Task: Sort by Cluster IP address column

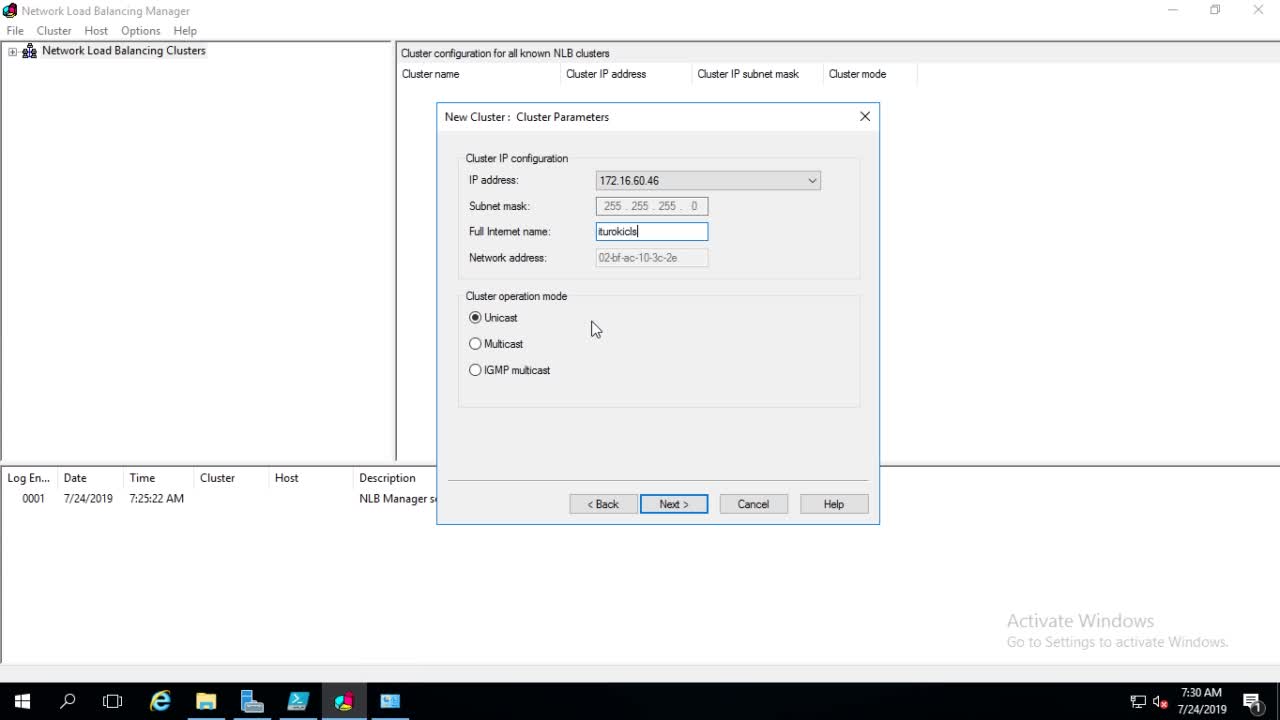Action: point(626,74)
